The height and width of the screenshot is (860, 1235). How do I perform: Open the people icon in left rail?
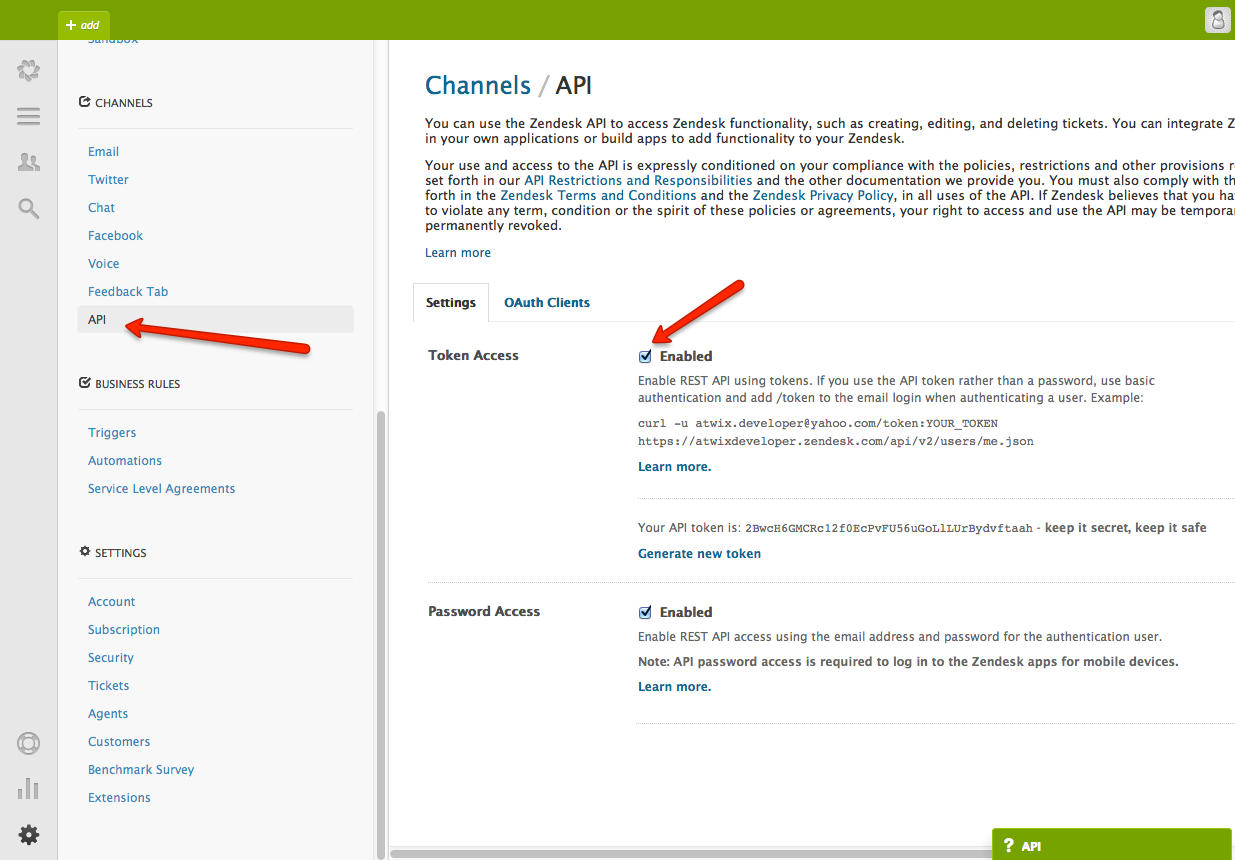pyautogui.click(x=29, y=162)
